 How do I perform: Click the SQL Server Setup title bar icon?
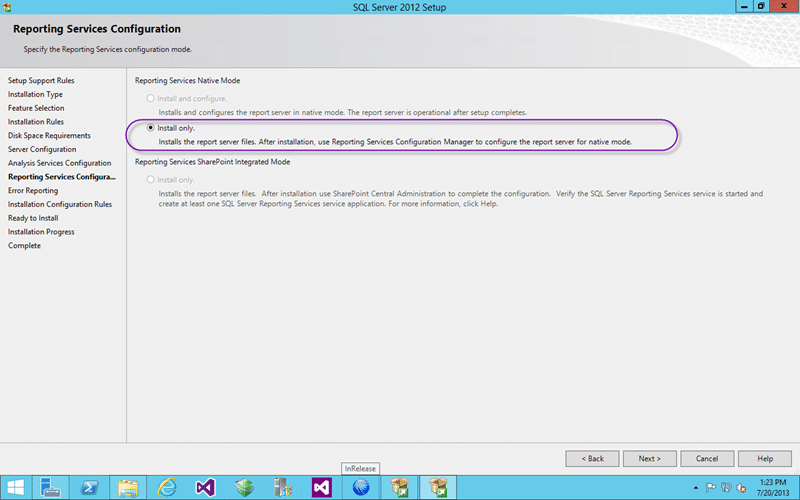coord(7,7)
